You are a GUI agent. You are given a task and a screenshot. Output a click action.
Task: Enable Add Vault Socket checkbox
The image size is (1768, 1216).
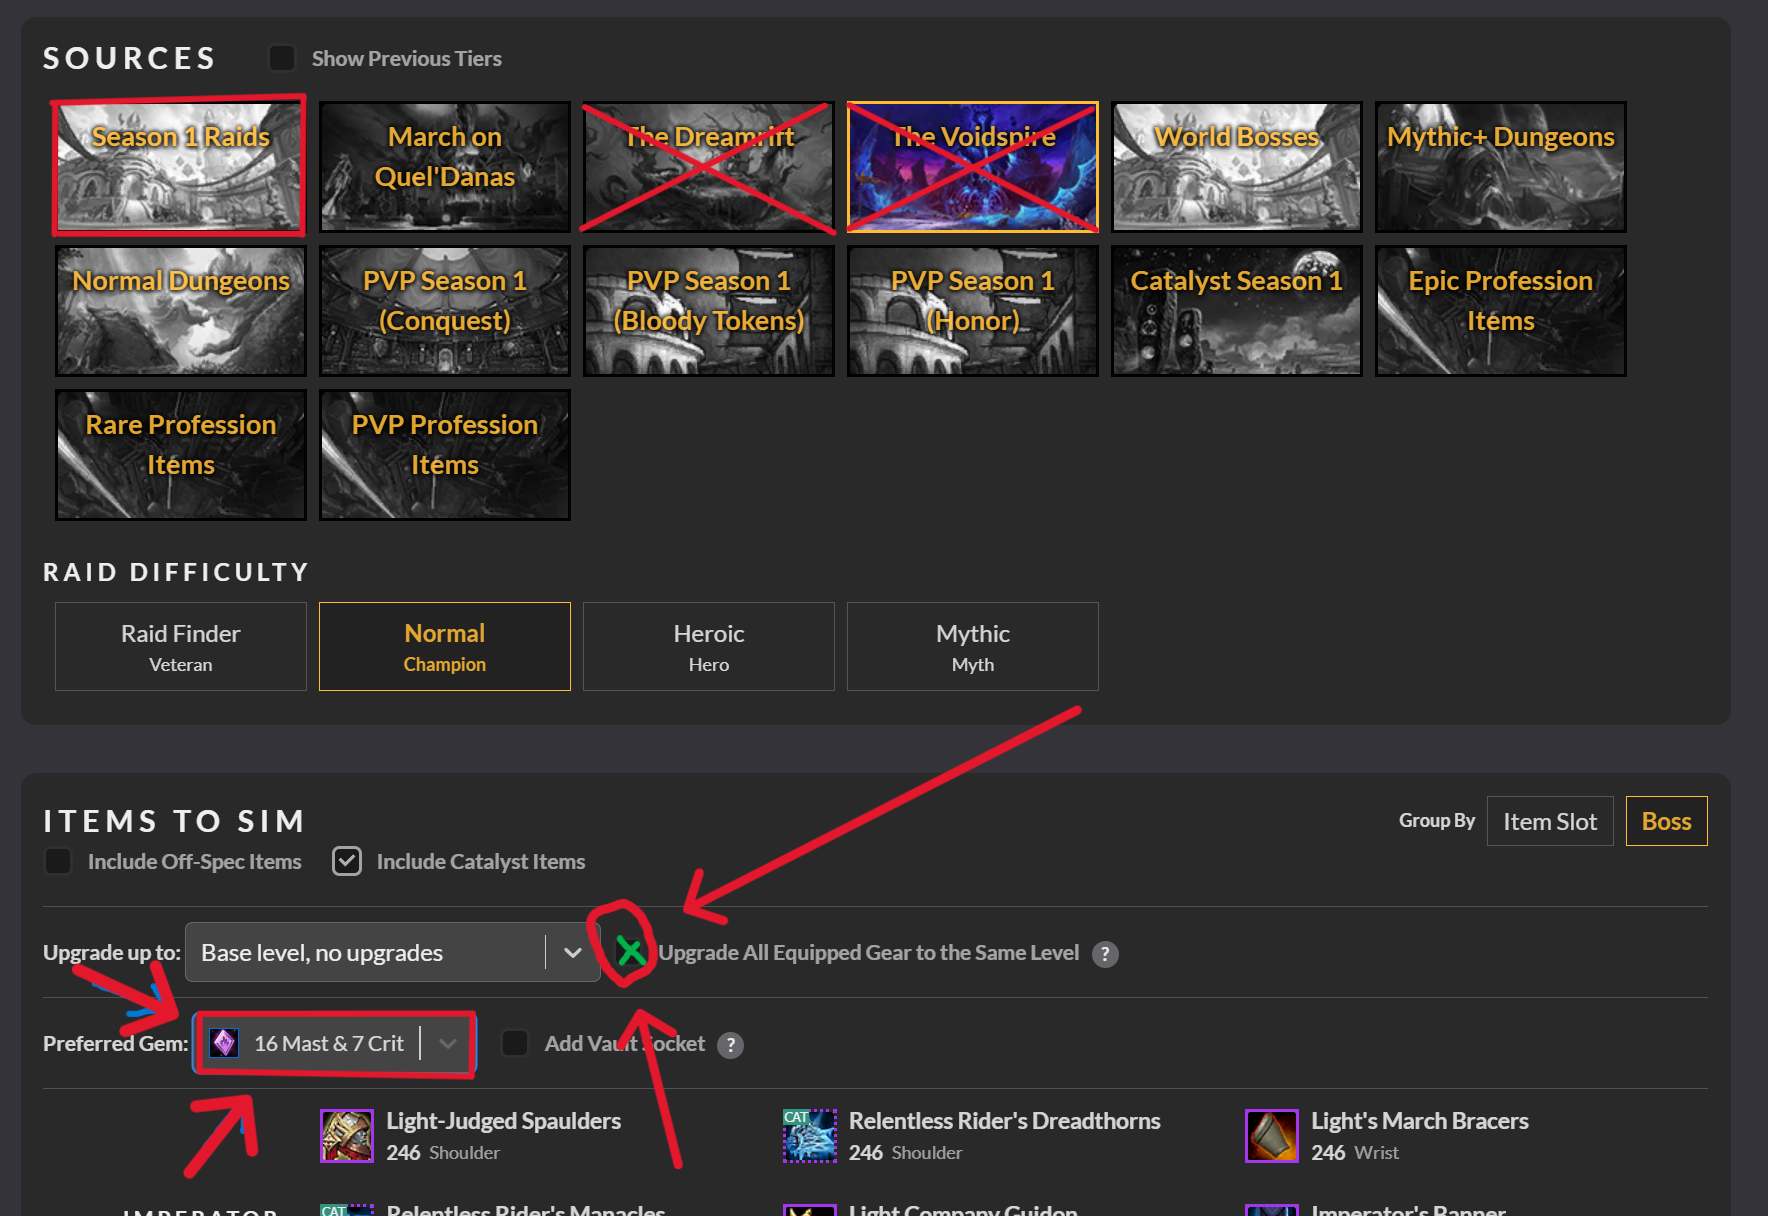pos(515,1043)
